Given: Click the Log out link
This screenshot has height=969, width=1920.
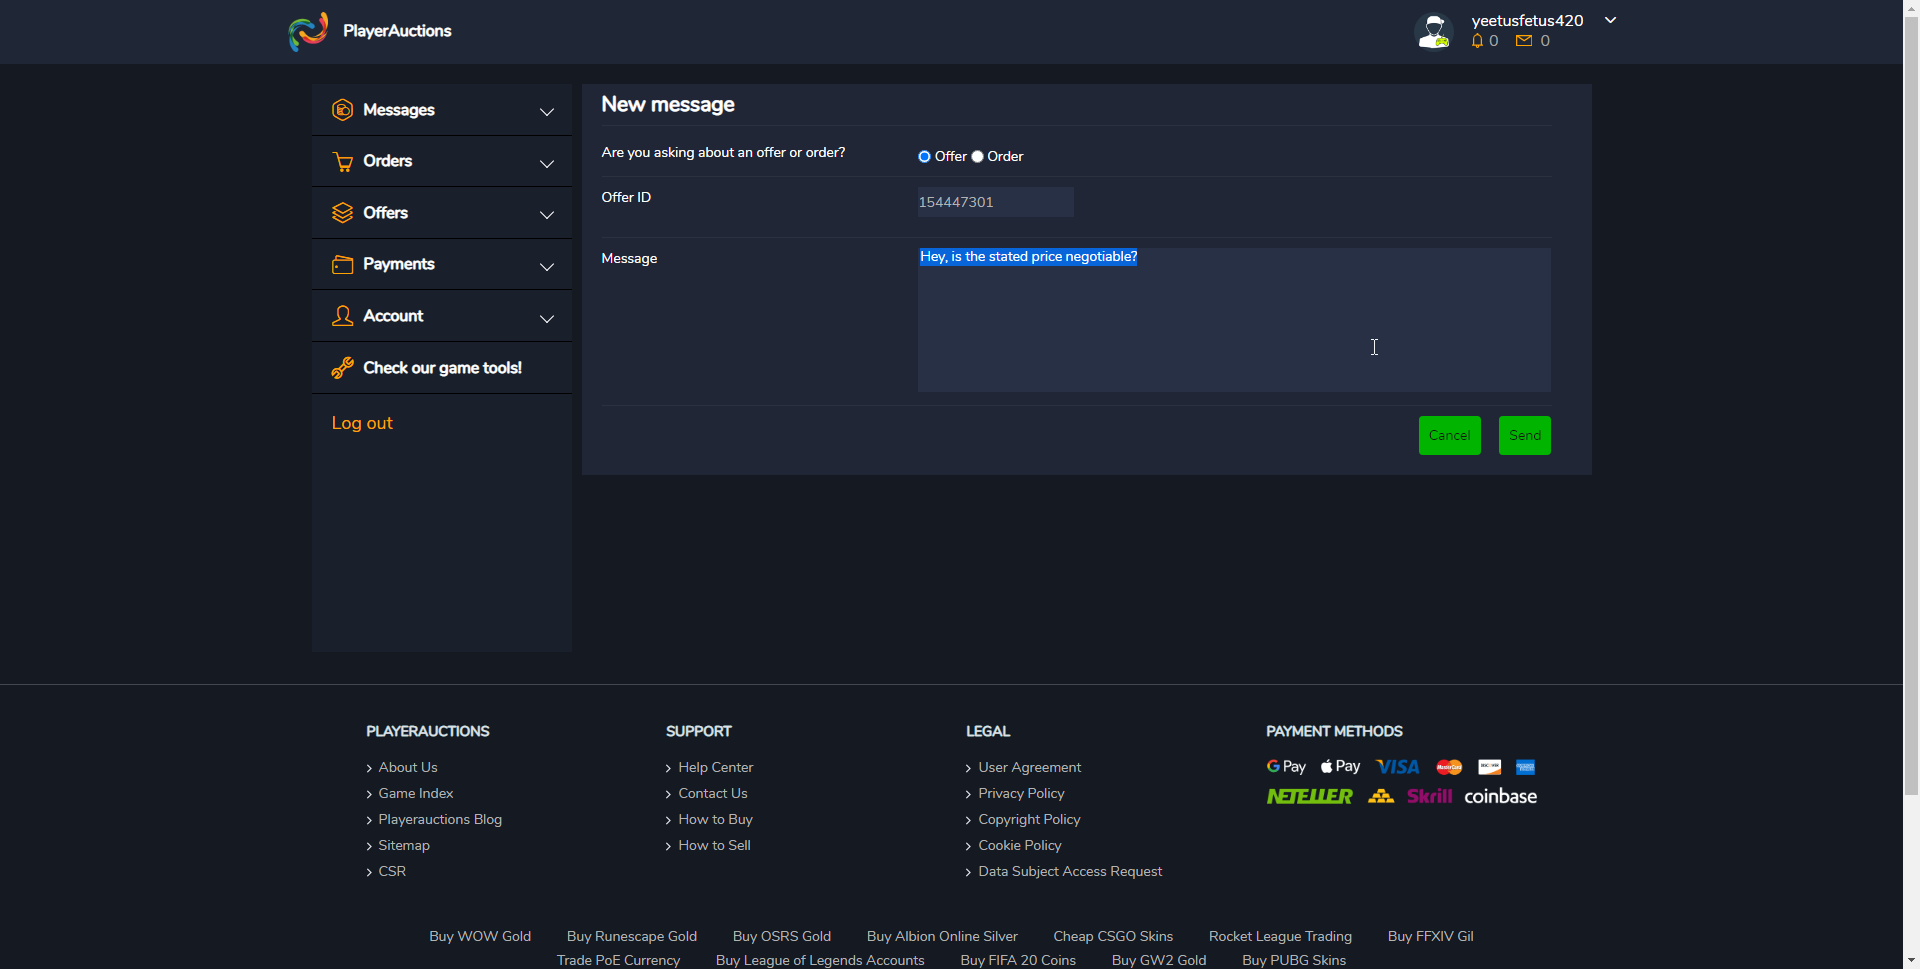Looking at the screenshot, I should (x=362, y=423).
